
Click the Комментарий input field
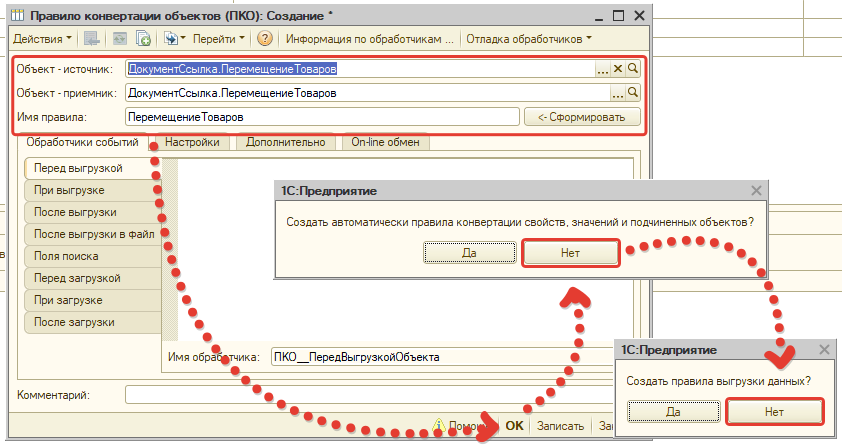click(371, 395)
